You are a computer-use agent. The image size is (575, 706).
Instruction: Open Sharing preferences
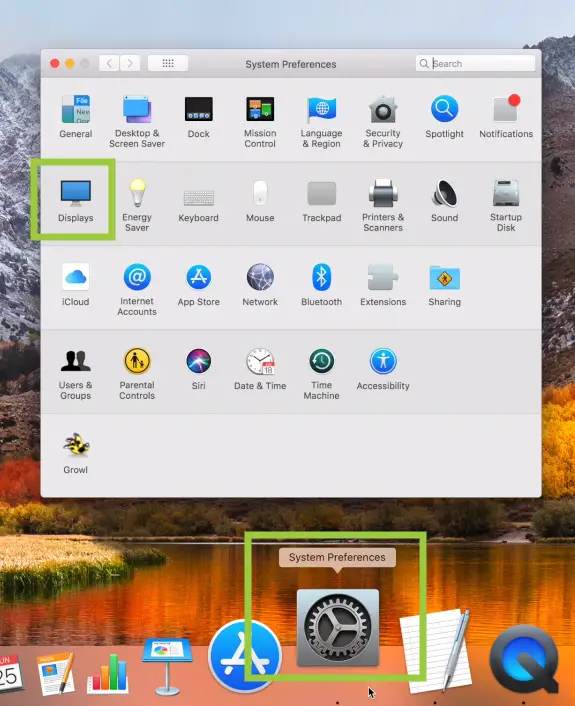444,285
